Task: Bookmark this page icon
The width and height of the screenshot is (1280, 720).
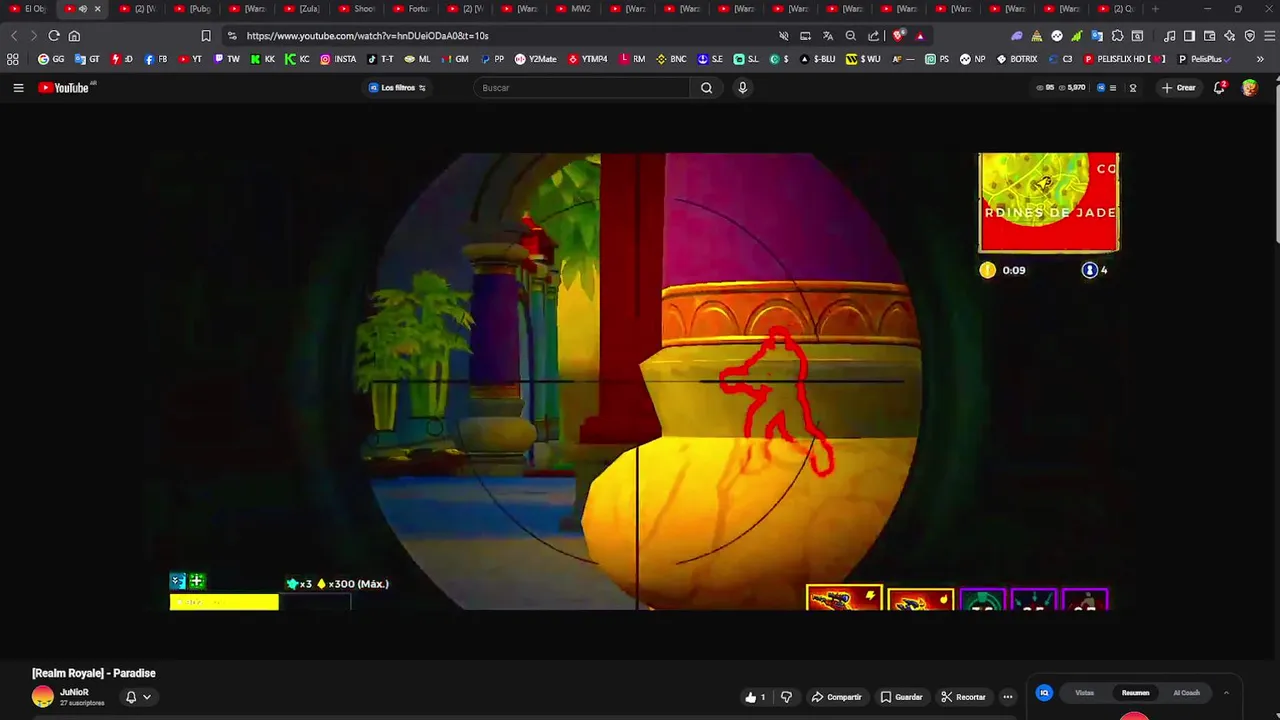Action: [206, 36]
